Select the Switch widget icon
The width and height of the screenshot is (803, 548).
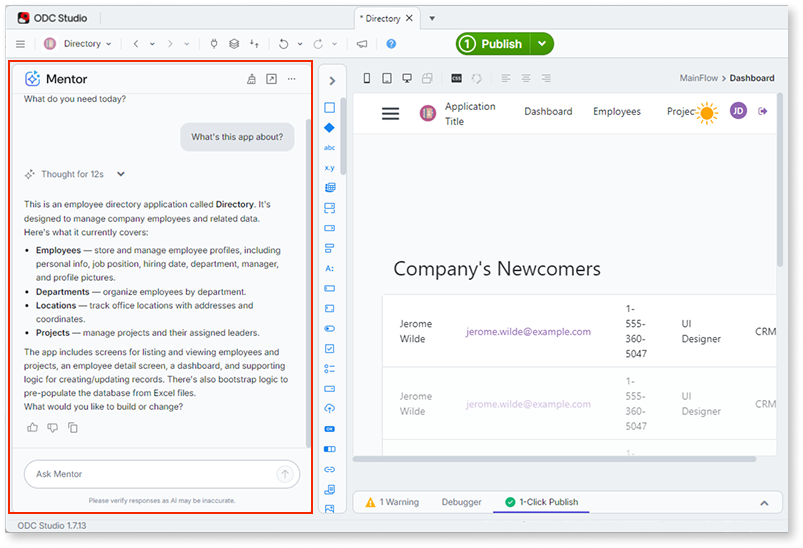tap(330, 329)
